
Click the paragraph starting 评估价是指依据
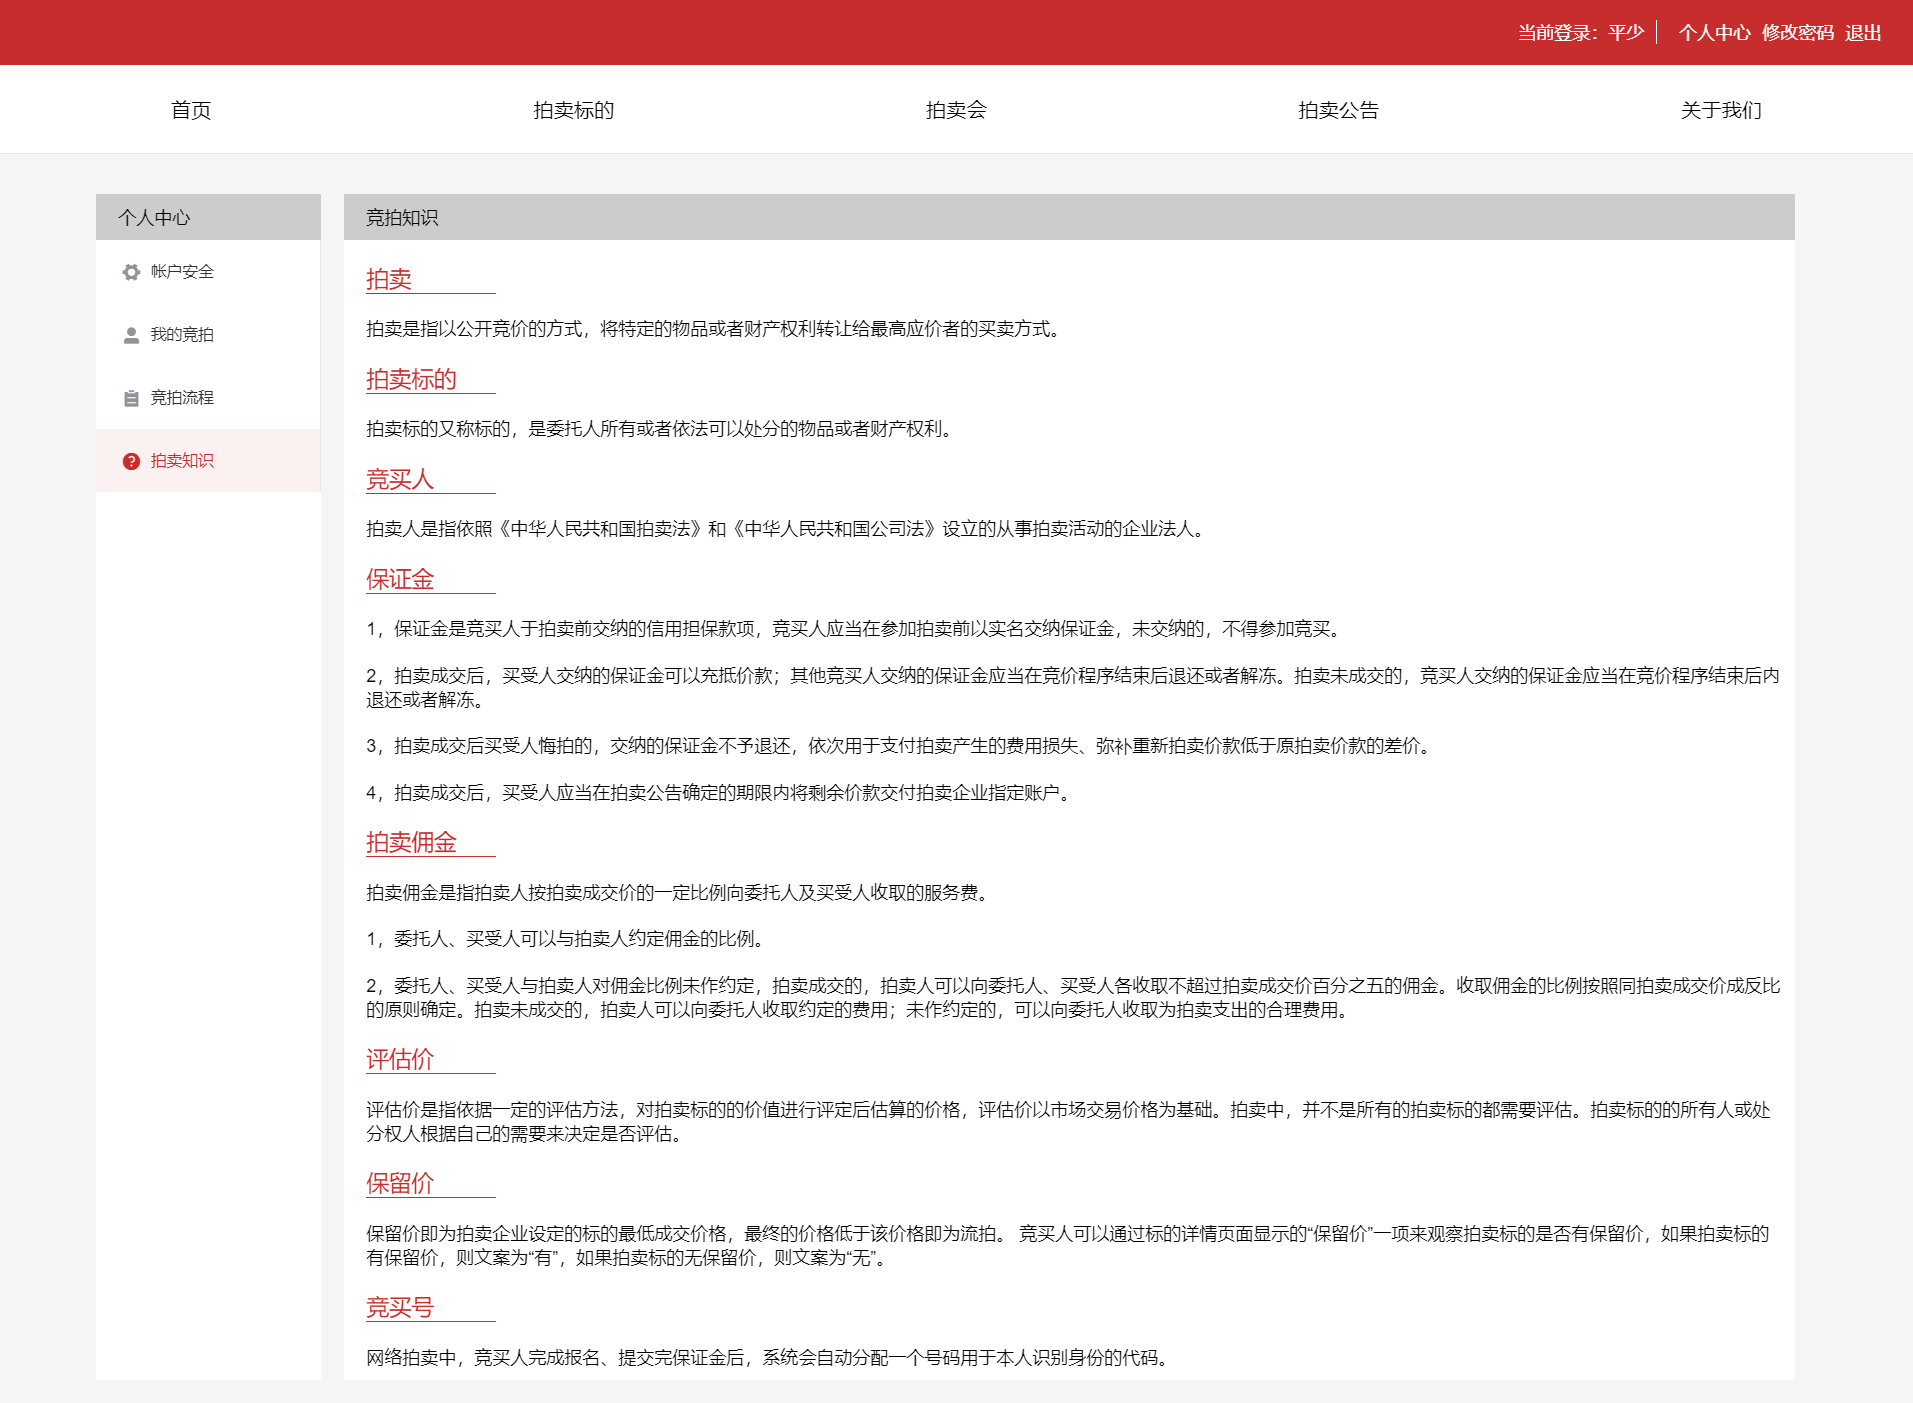point(1068,1122)
